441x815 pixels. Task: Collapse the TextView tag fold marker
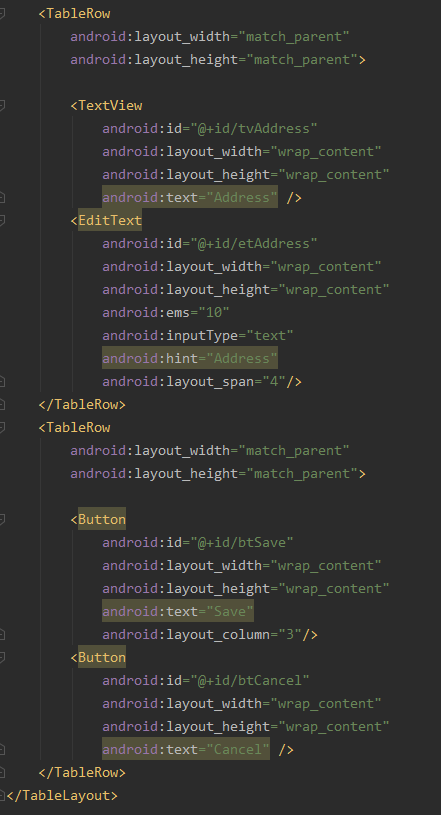tap(2, 106)
